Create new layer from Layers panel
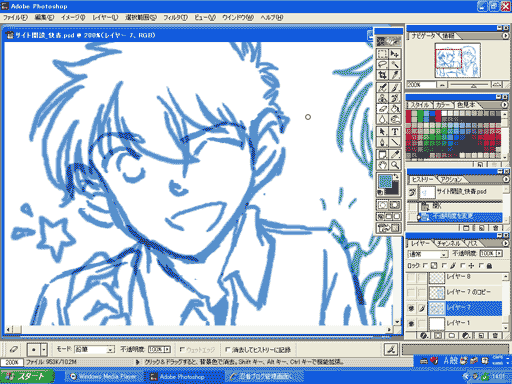Screen dimensions: 512x384 click(x=481, y=336)
